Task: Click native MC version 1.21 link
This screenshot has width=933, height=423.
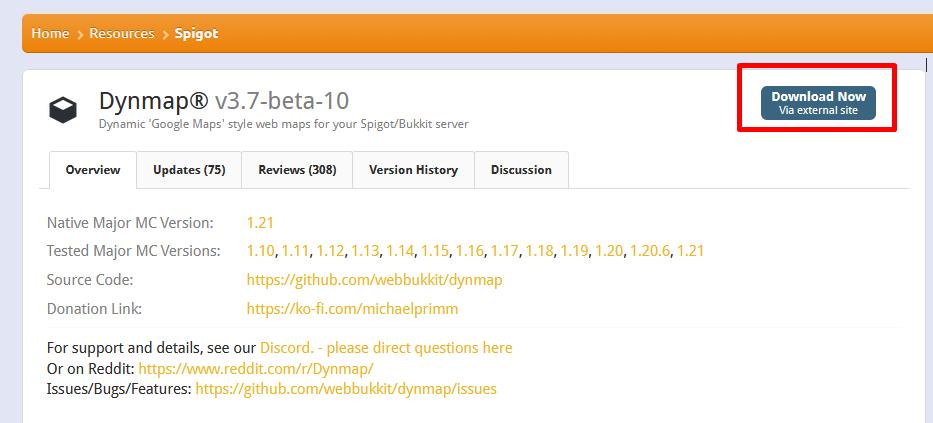Action: (260, 222)
